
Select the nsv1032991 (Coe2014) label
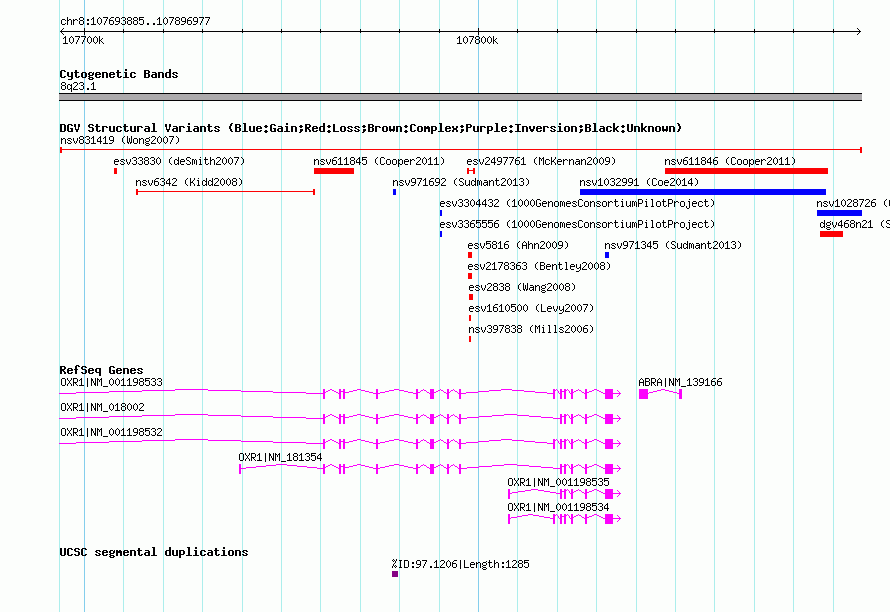pyautogui.click(x=639, y=182)
